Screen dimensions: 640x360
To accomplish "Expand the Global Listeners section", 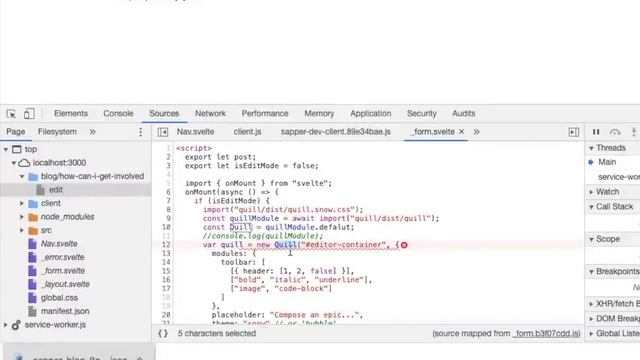I will [x=591, y=333].
